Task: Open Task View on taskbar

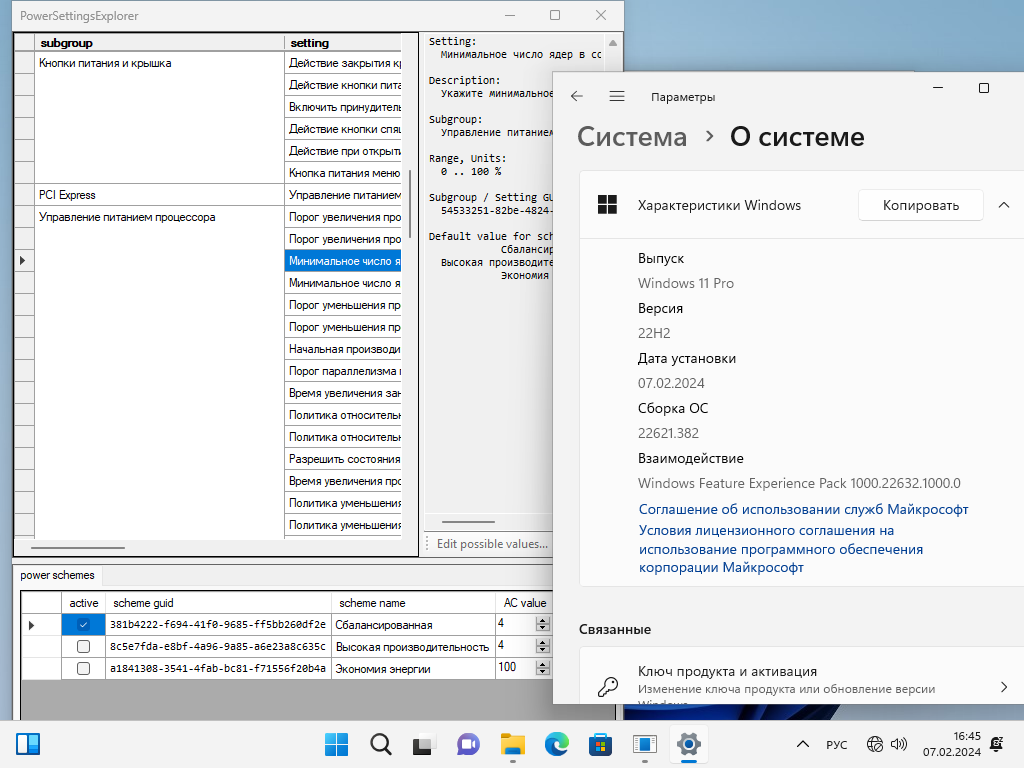Action: pyautogui.click(x=424, y=744)
